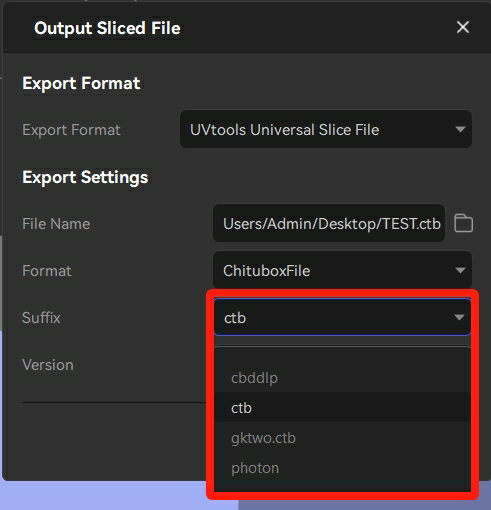Click the Suffix field label
Image resolution: width=491 pixels, height=510 pixels.
[x=41, y=317]
